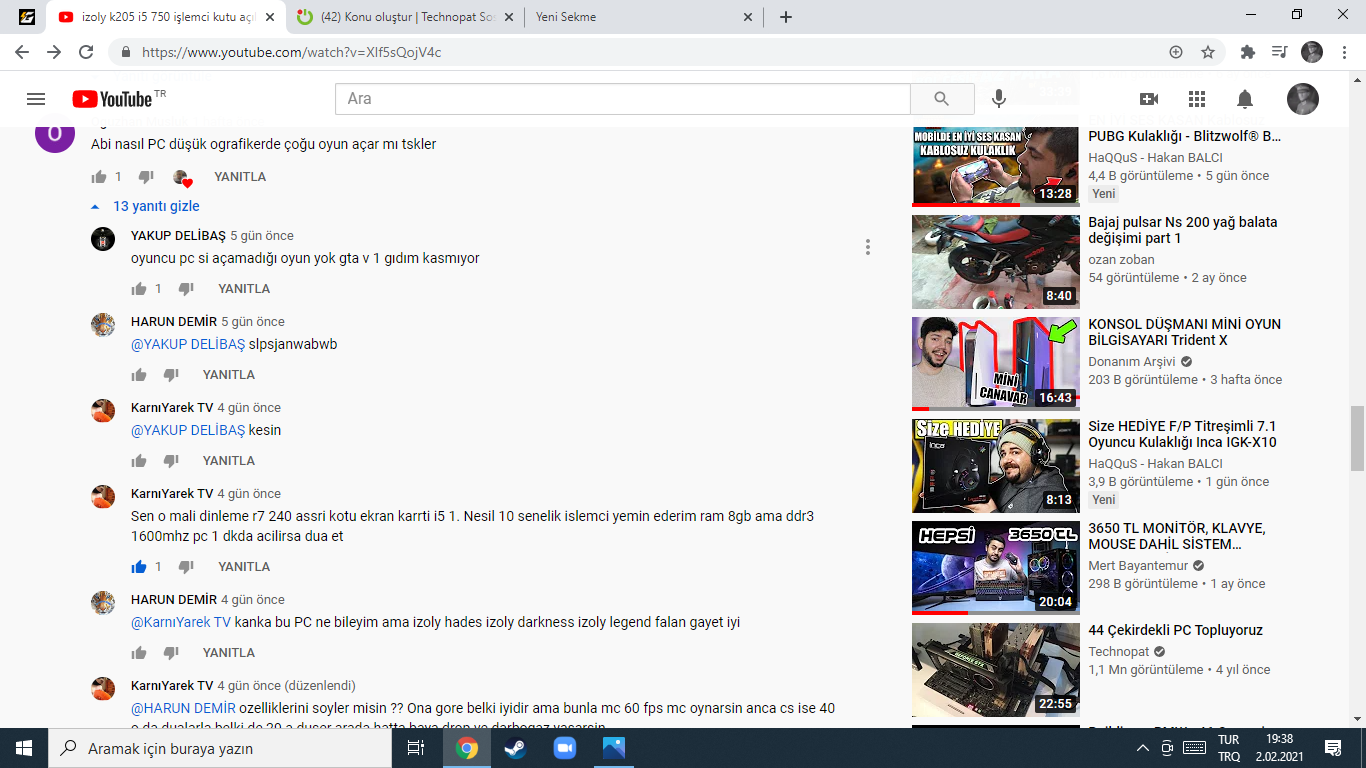Open the create video camera icon
Screen dimensions: 1366x768
tap(1149, 99)
